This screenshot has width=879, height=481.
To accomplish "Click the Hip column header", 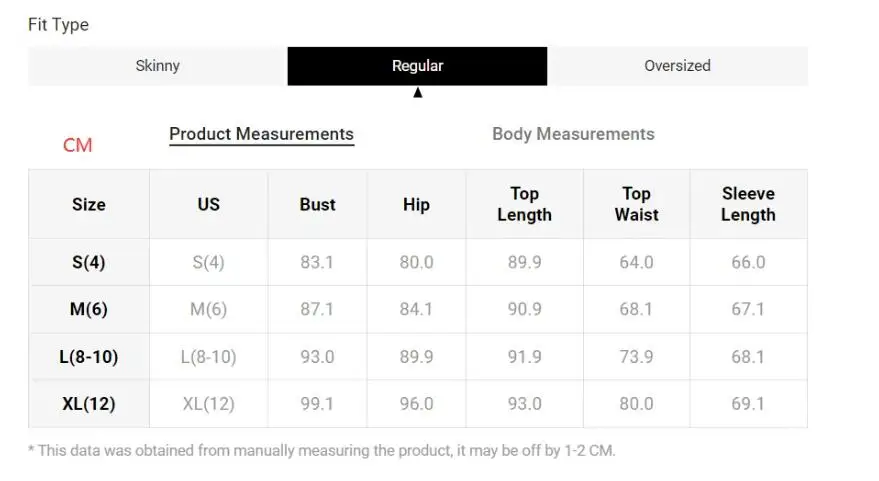I will [x=417, y=205].
